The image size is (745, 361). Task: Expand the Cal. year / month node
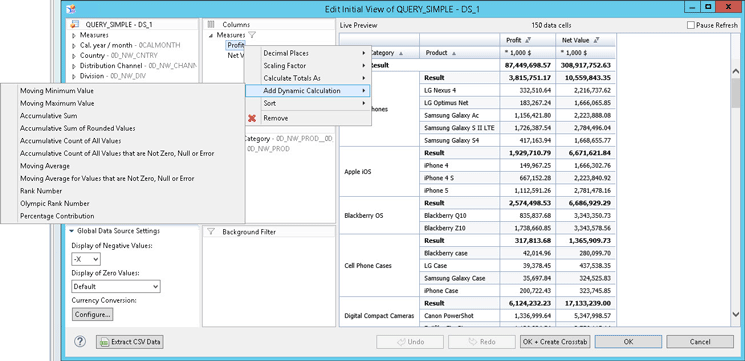[74, 46]
